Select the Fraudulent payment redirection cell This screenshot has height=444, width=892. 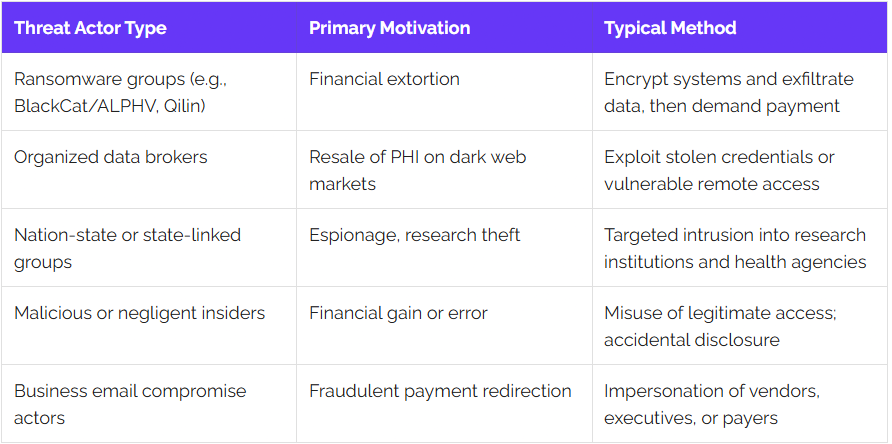(x=444, y=404)
